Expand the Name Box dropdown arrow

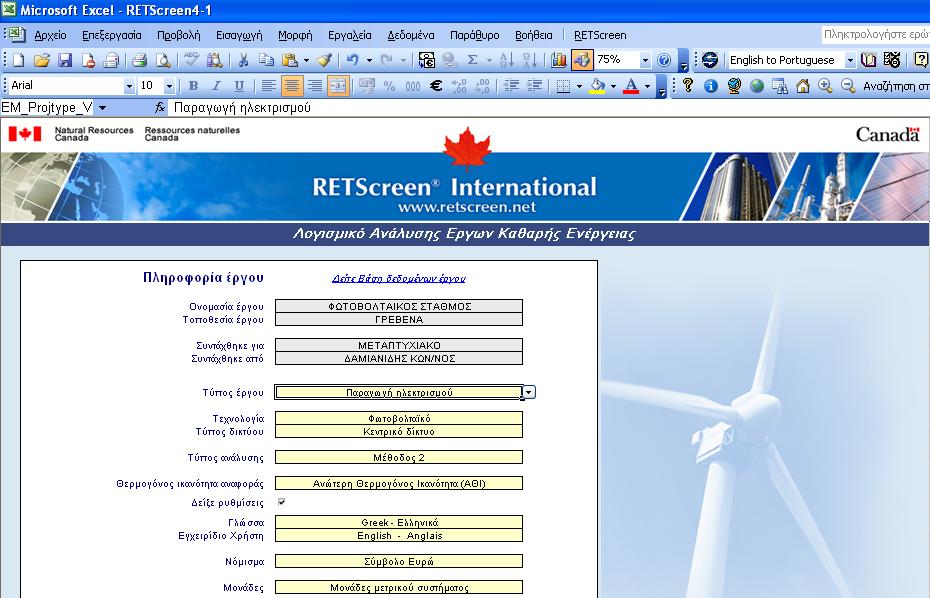pos(103,107)
